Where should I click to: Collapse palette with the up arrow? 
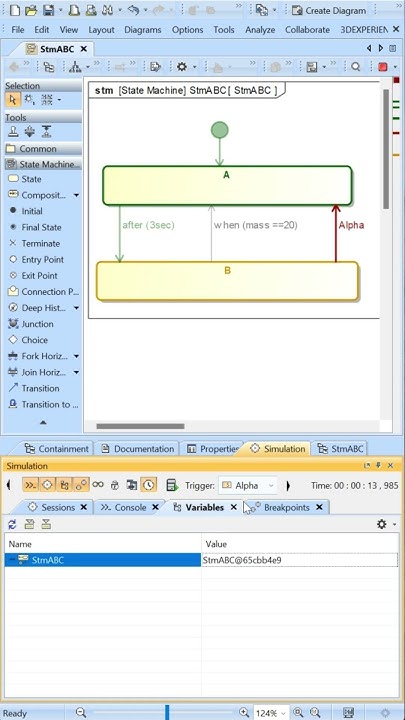click(43, 422)
